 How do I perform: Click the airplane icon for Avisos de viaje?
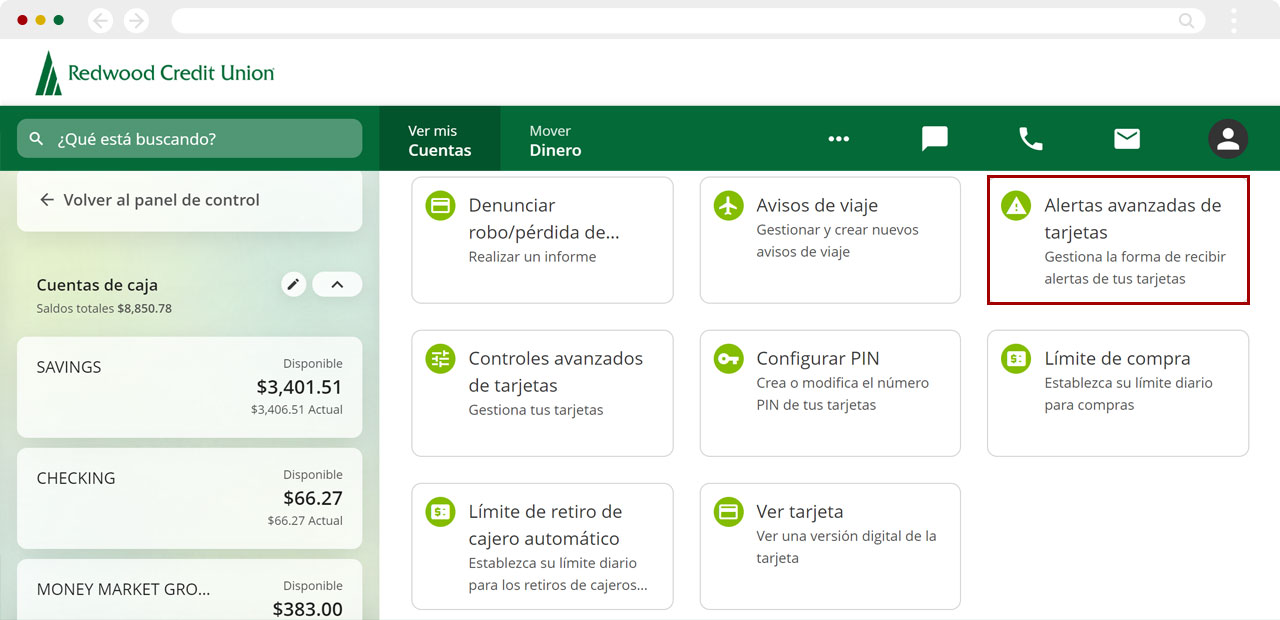pos(728,206)
